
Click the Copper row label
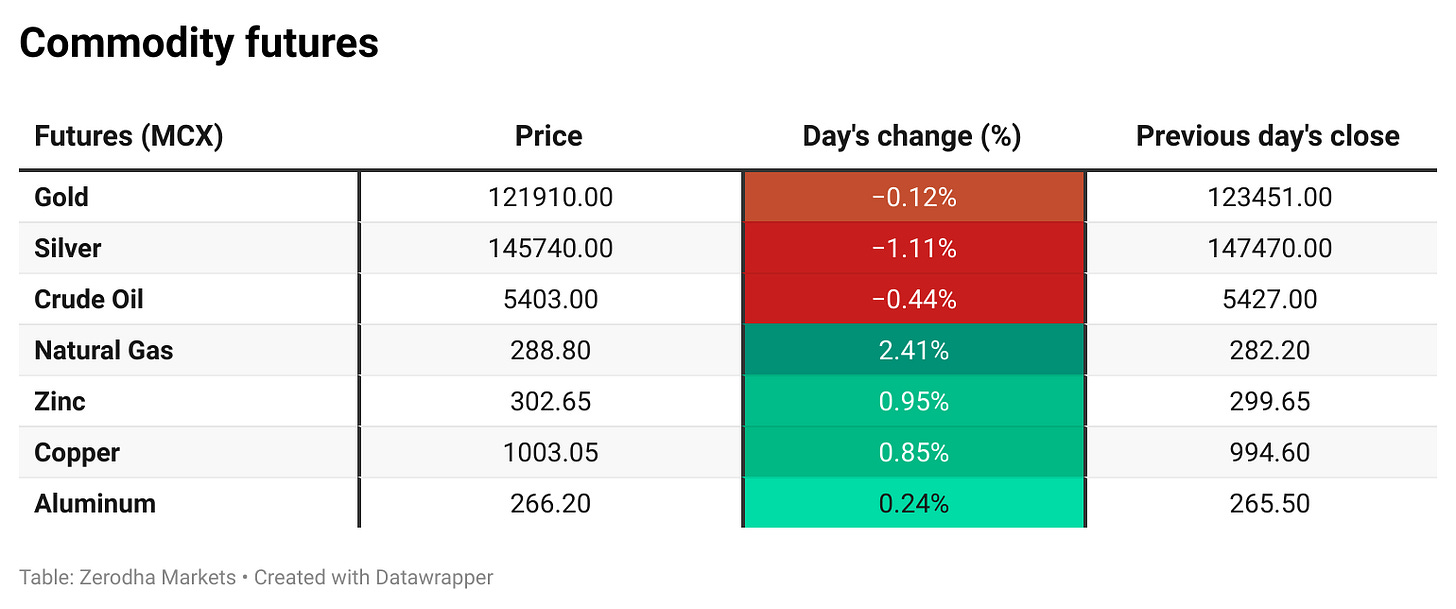click(77, 452)
